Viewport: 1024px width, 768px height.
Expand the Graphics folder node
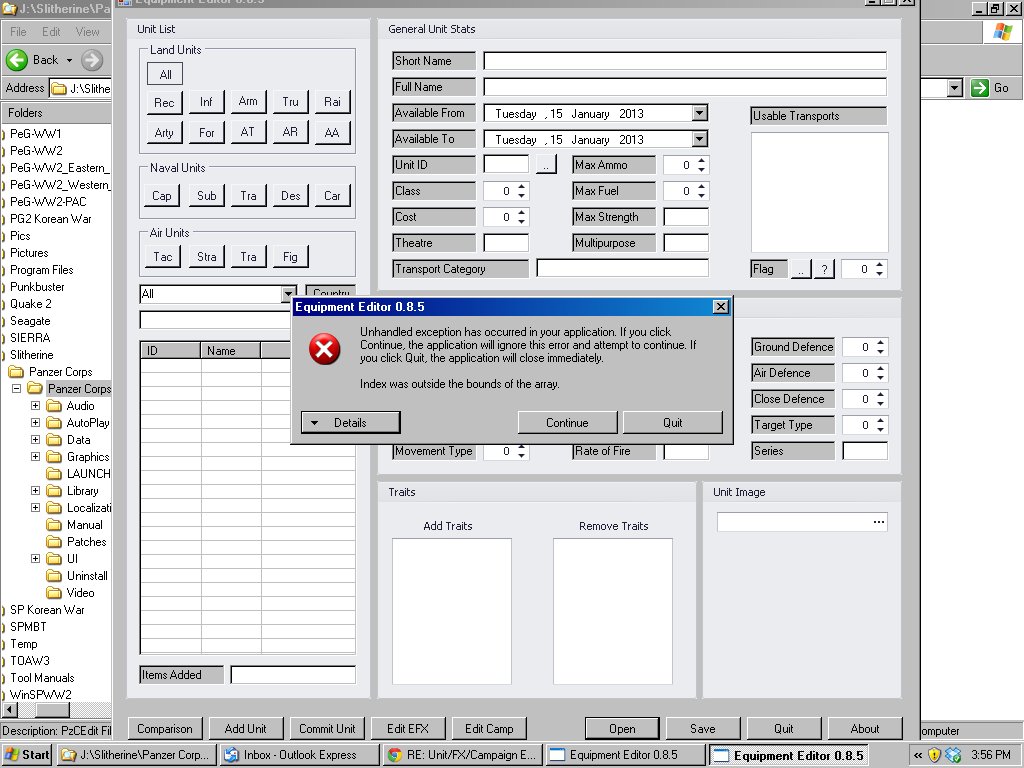(36, 456)
